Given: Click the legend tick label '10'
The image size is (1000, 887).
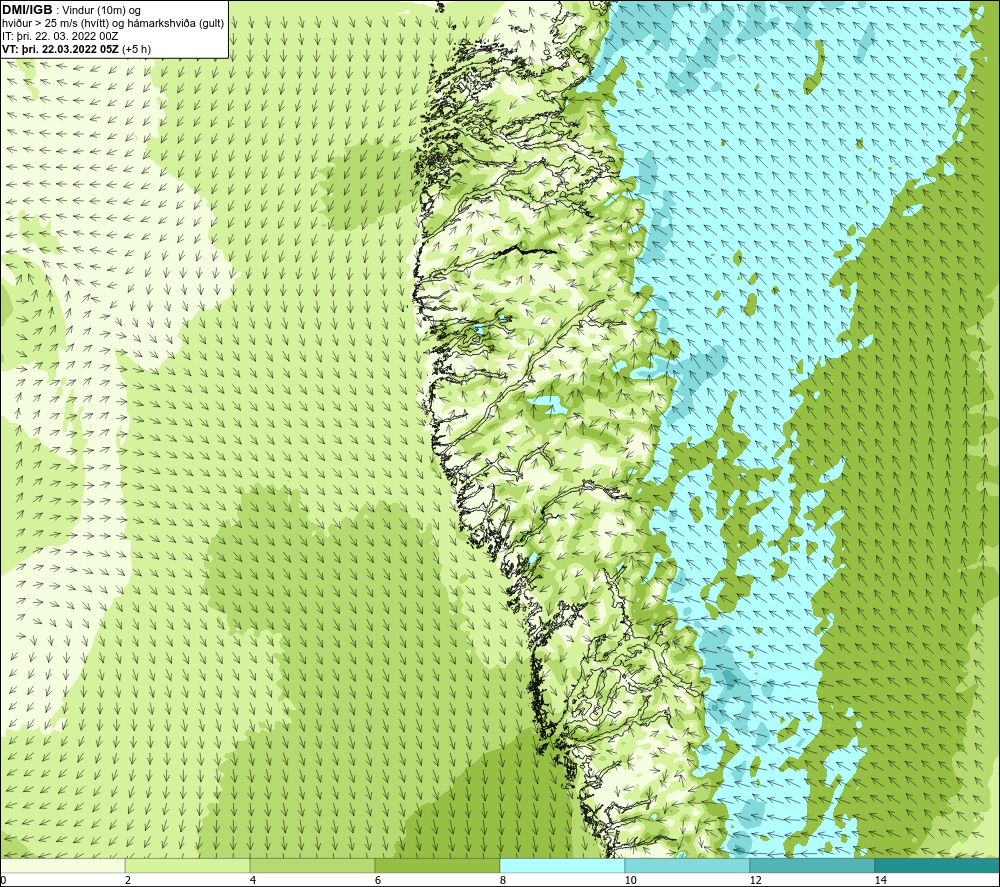Looking at the screenshot, I should (x=630, y=880).
